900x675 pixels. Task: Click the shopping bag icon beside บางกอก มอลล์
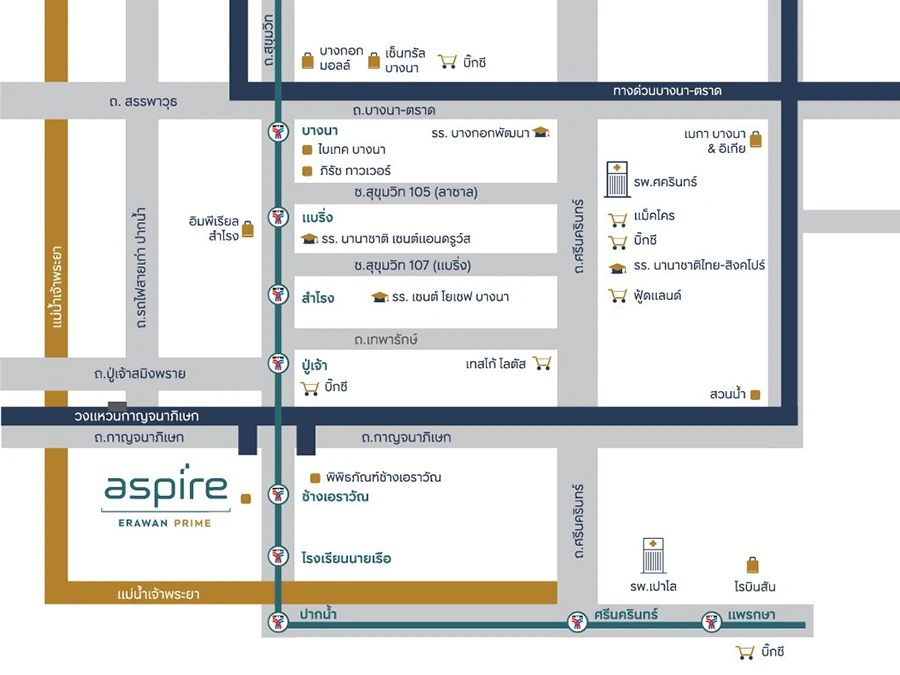pyautogui.click(x=308, y=61)
